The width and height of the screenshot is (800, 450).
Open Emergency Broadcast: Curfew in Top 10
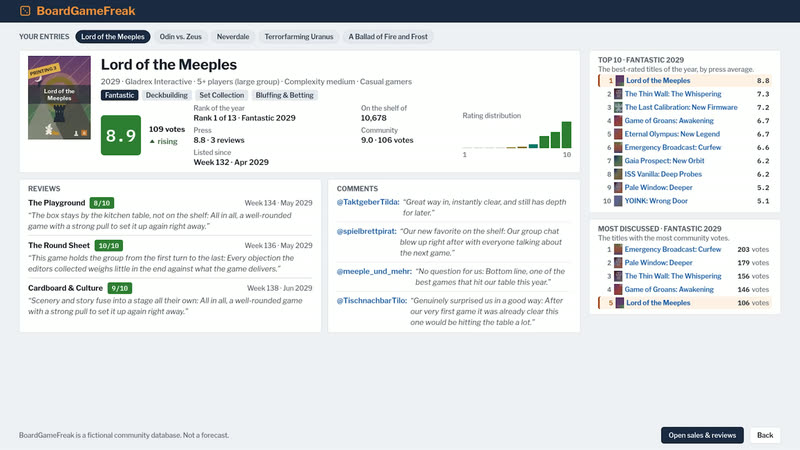[672, 147]
